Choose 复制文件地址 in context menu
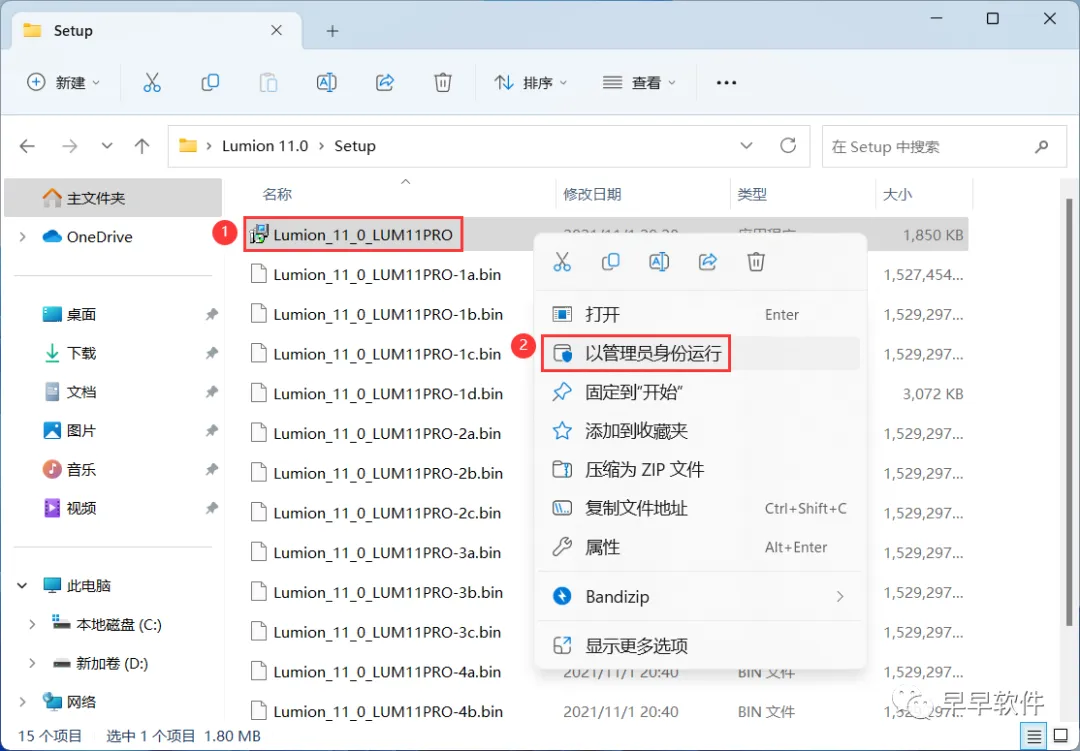 700,508
